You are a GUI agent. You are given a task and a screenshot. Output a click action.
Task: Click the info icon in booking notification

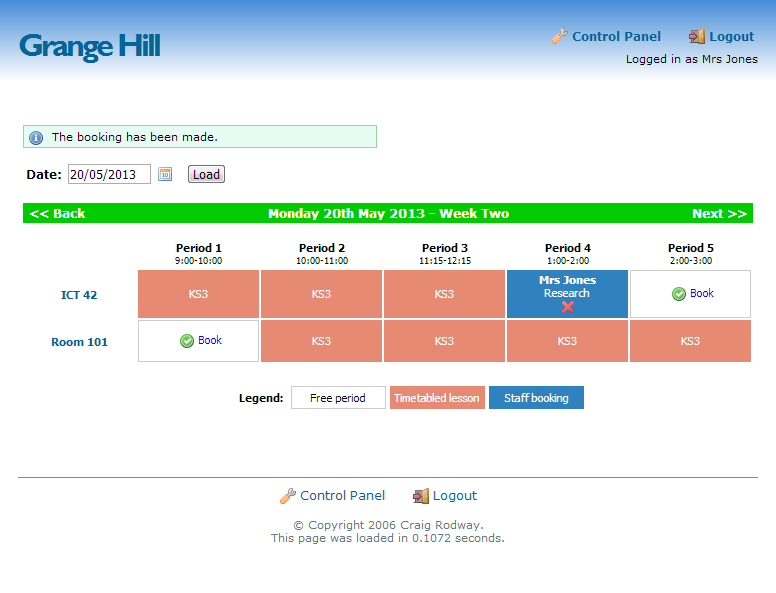36,137
